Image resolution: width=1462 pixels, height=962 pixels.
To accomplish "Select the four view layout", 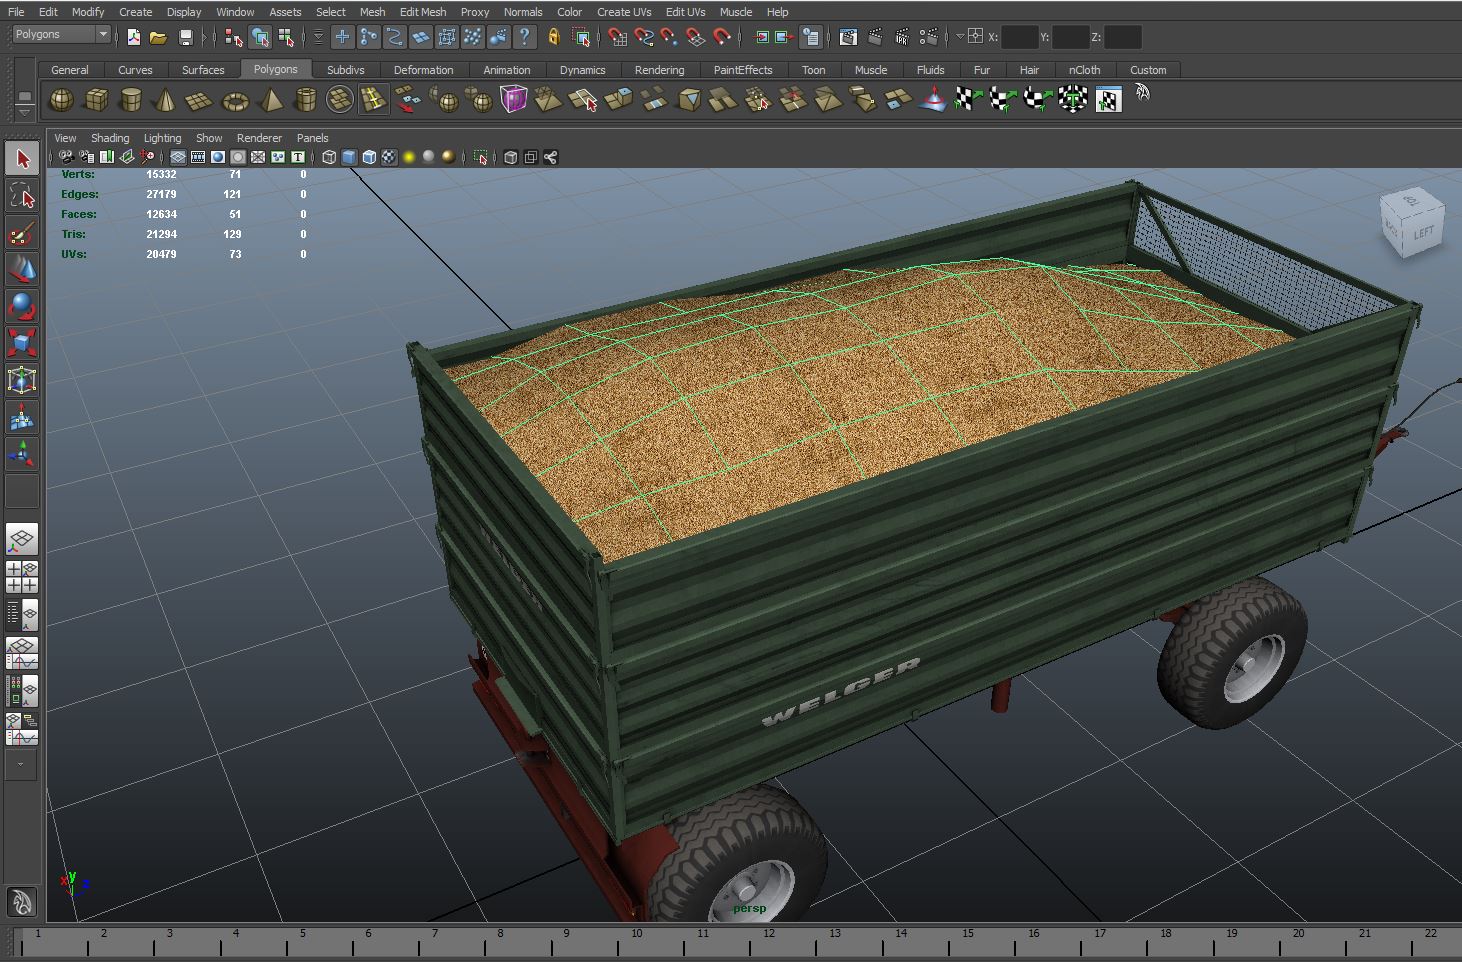I will [22, 577].
